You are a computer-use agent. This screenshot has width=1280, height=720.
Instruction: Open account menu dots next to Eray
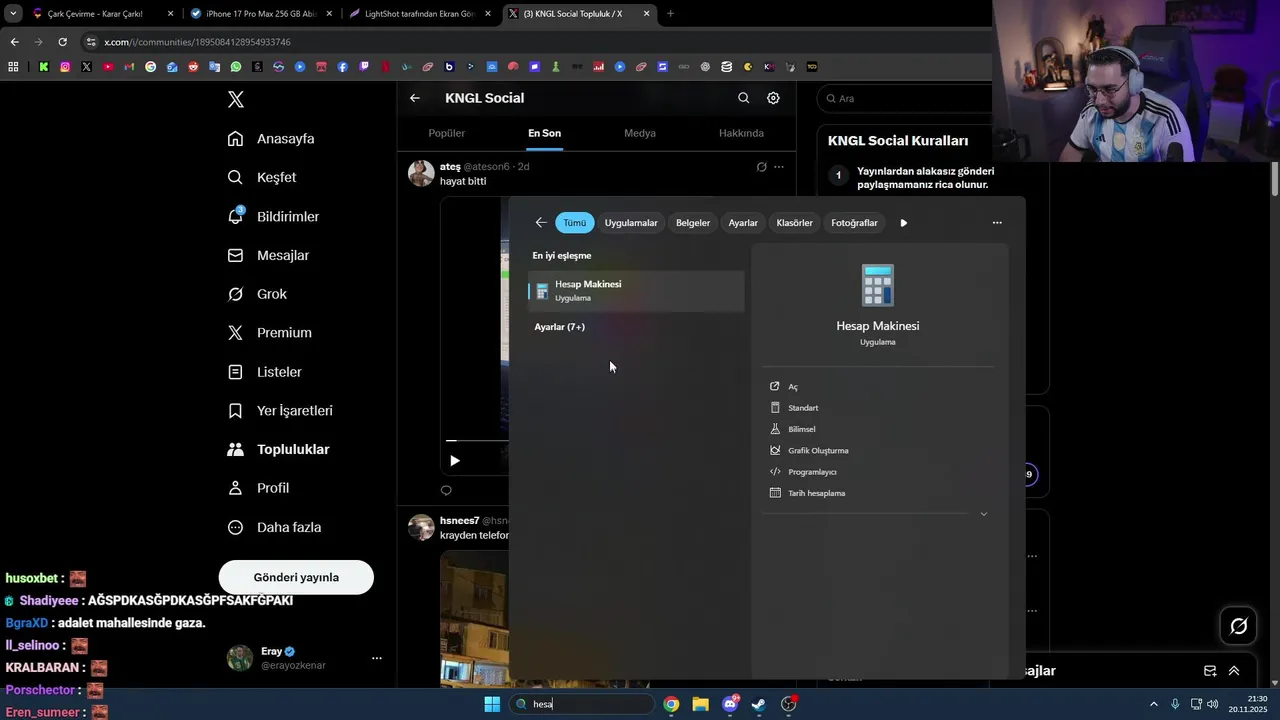[377, 658]
